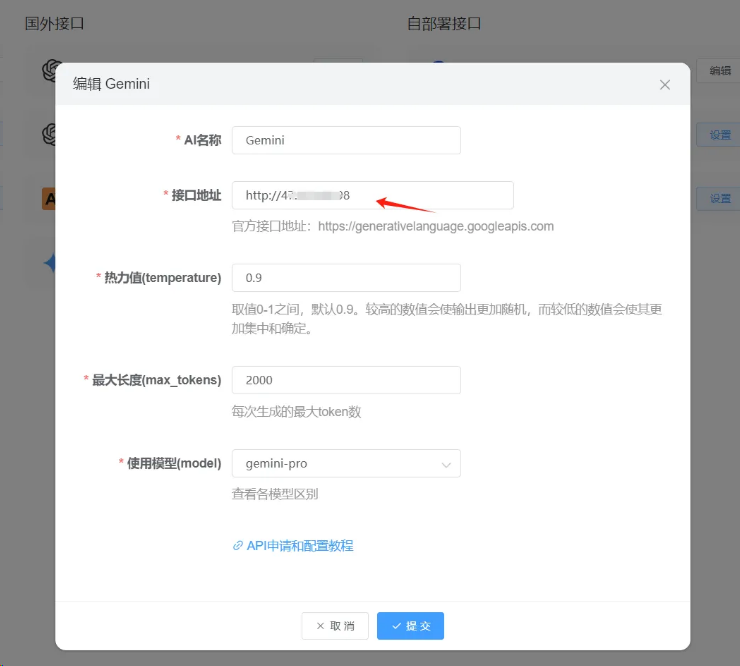
Task: Click the 编辑 button in the background page
Action: (x=719, y=71)
